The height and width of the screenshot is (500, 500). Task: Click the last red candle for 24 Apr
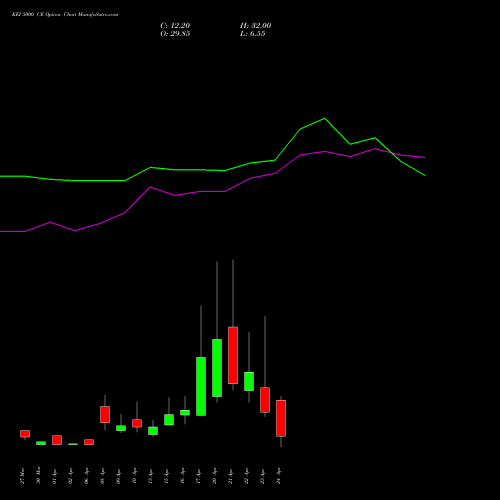pyautogui.click(x=281, y=418)
